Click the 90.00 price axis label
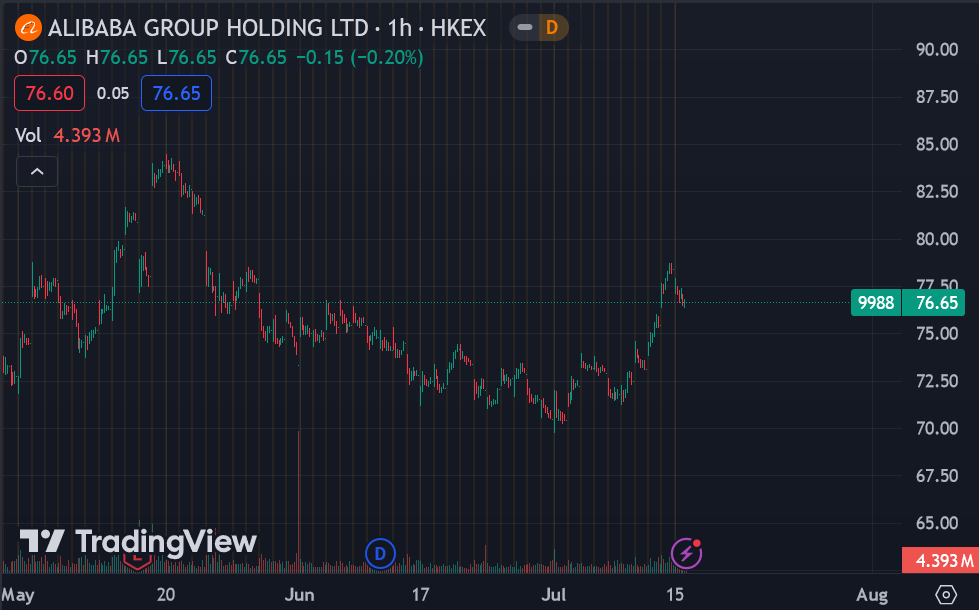 coord(937,49)
